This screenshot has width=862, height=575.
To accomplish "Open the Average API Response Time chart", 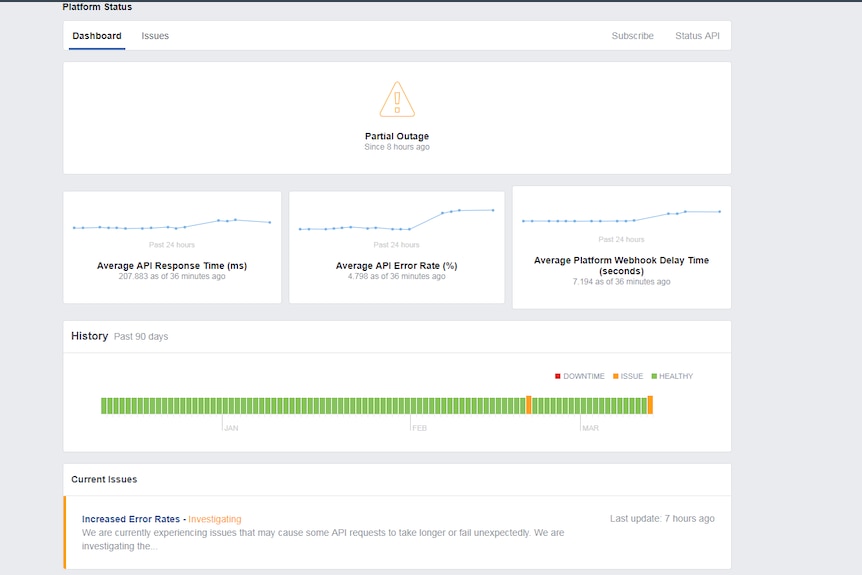I will [172, 224].
